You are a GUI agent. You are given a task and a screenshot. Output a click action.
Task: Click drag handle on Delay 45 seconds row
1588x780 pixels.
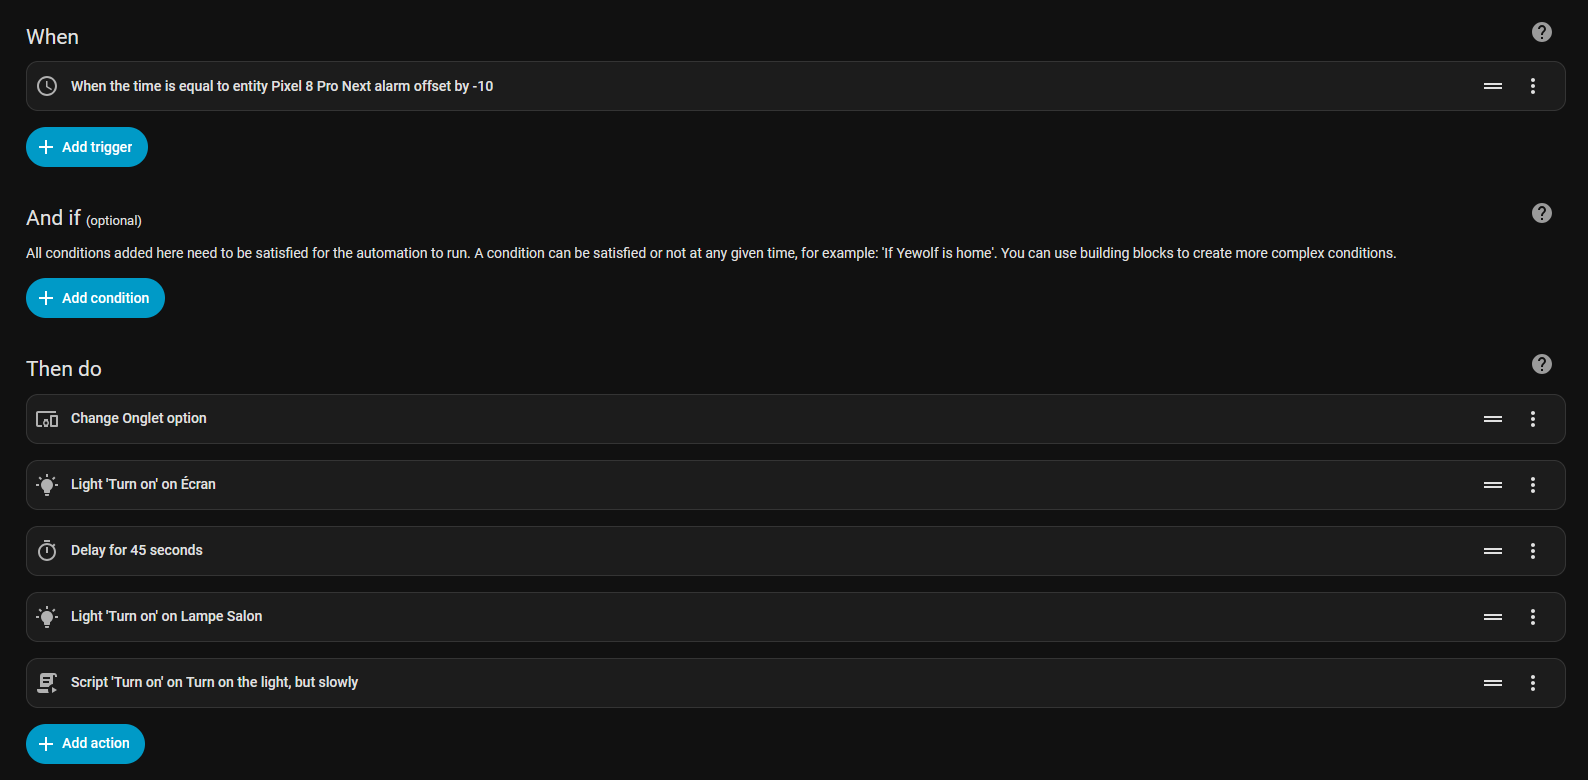pyautogui.click(x=1492, y=551)
